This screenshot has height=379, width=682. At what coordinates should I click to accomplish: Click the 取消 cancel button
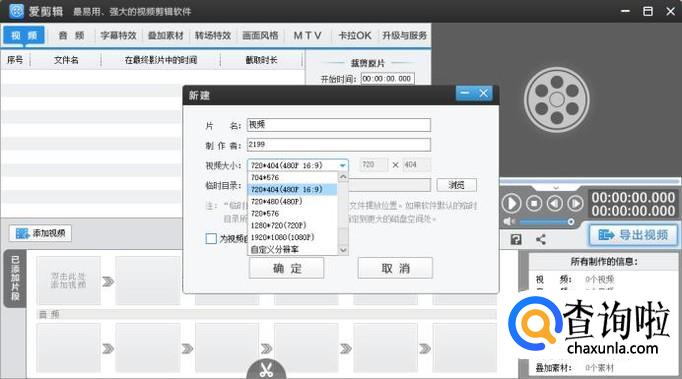(x=395, y=268)
